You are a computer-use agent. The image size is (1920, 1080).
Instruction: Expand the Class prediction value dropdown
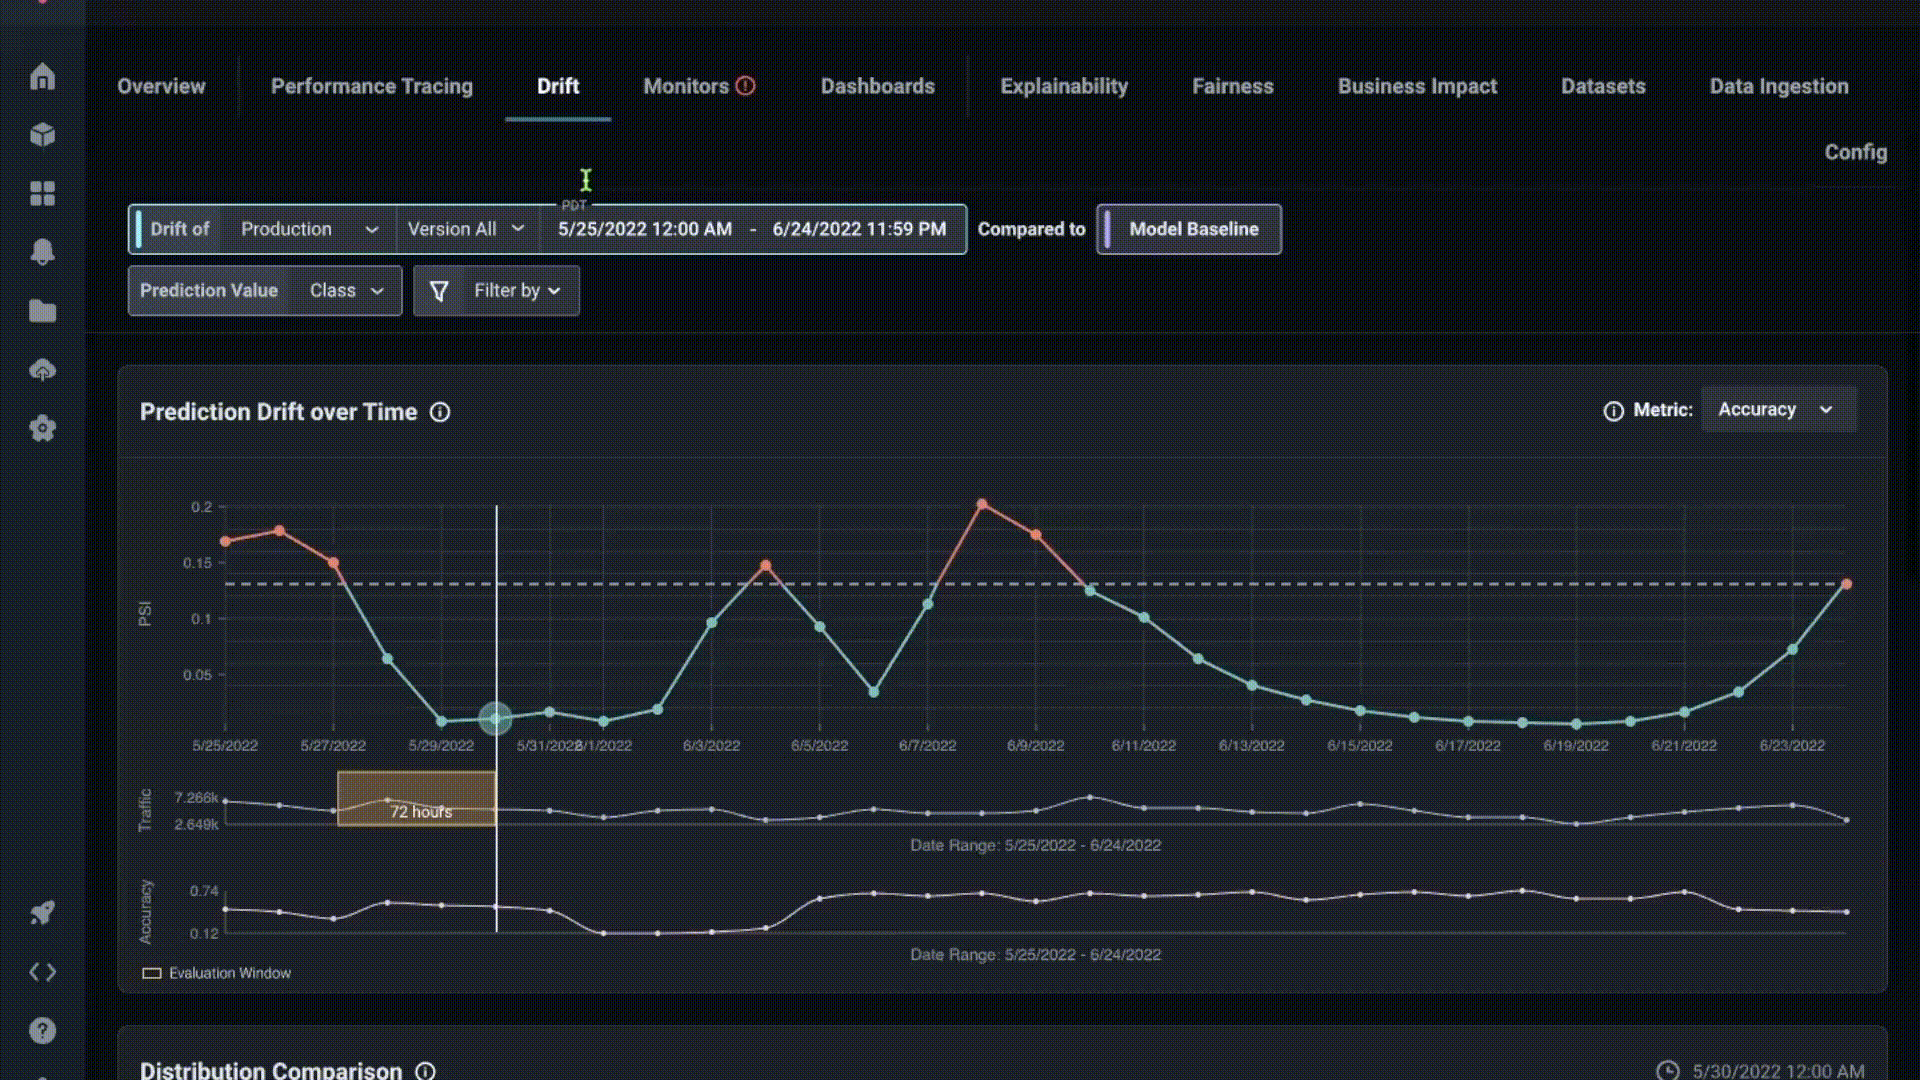tap(346, 291)
